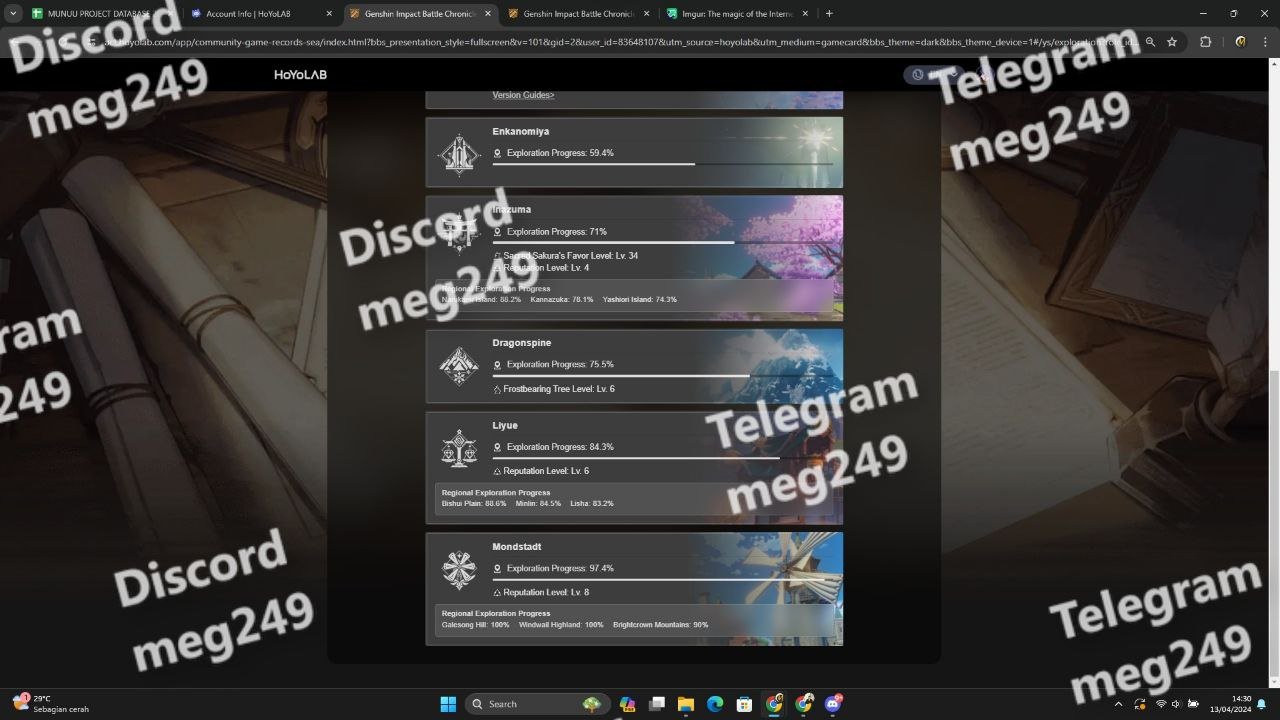Click 'Galesong Hill: 100%' text
The width and height of the screenshot is (1280, 720).
476,624
